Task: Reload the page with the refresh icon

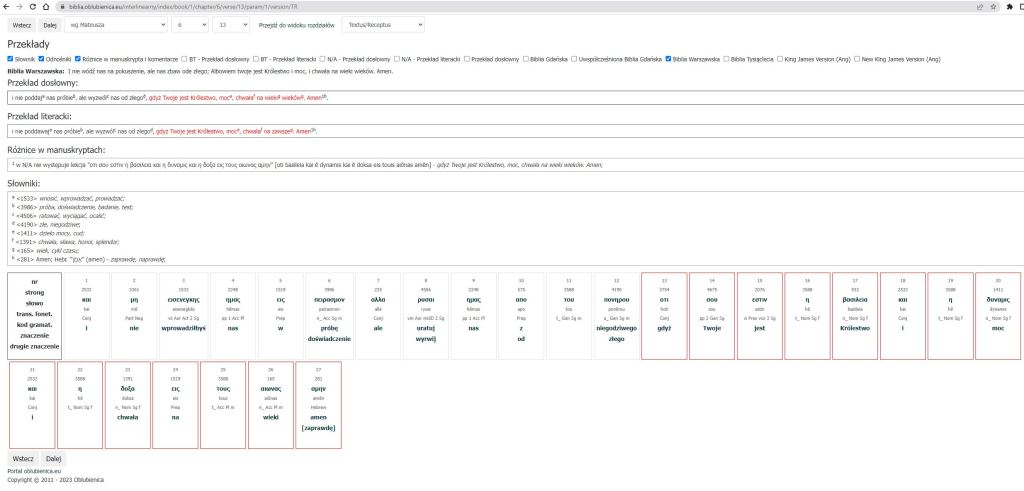Action: click(x=31, y=6)
